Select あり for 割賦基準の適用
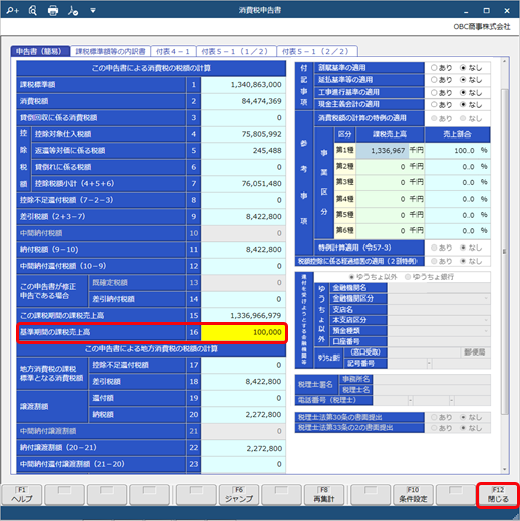Viewport: 520px width, 521px height. tap(434, 68)
